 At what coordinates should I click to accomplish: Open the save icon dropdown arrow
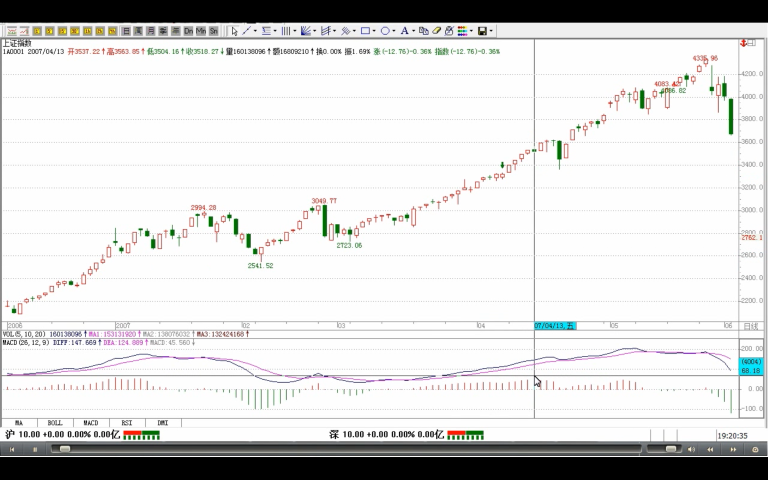pyautogui.click(x=491, y=31)
